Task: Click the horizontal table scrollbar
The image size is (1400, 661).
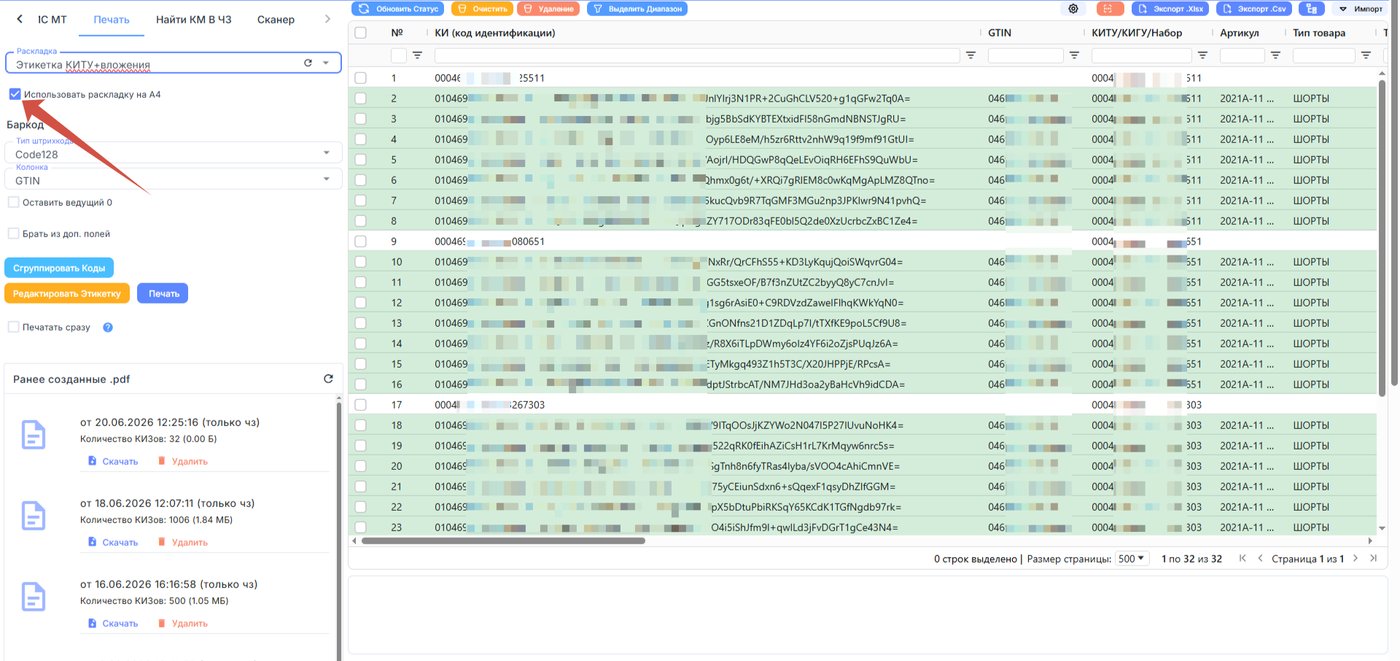Action: [503, 541]
